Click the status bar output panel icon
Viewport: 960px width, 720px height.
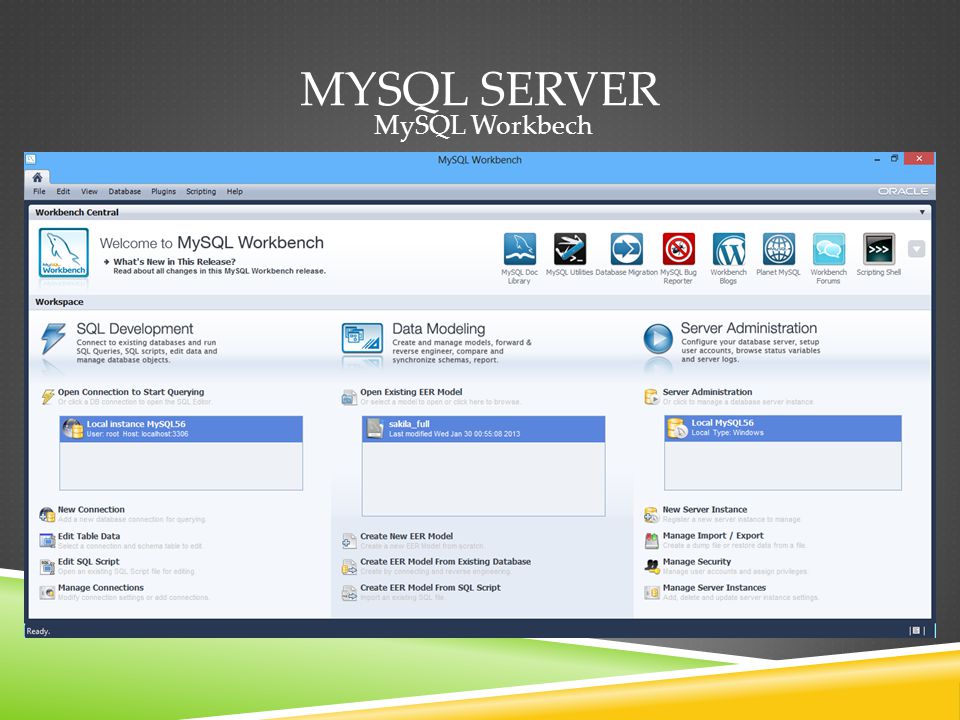point(916,630)
